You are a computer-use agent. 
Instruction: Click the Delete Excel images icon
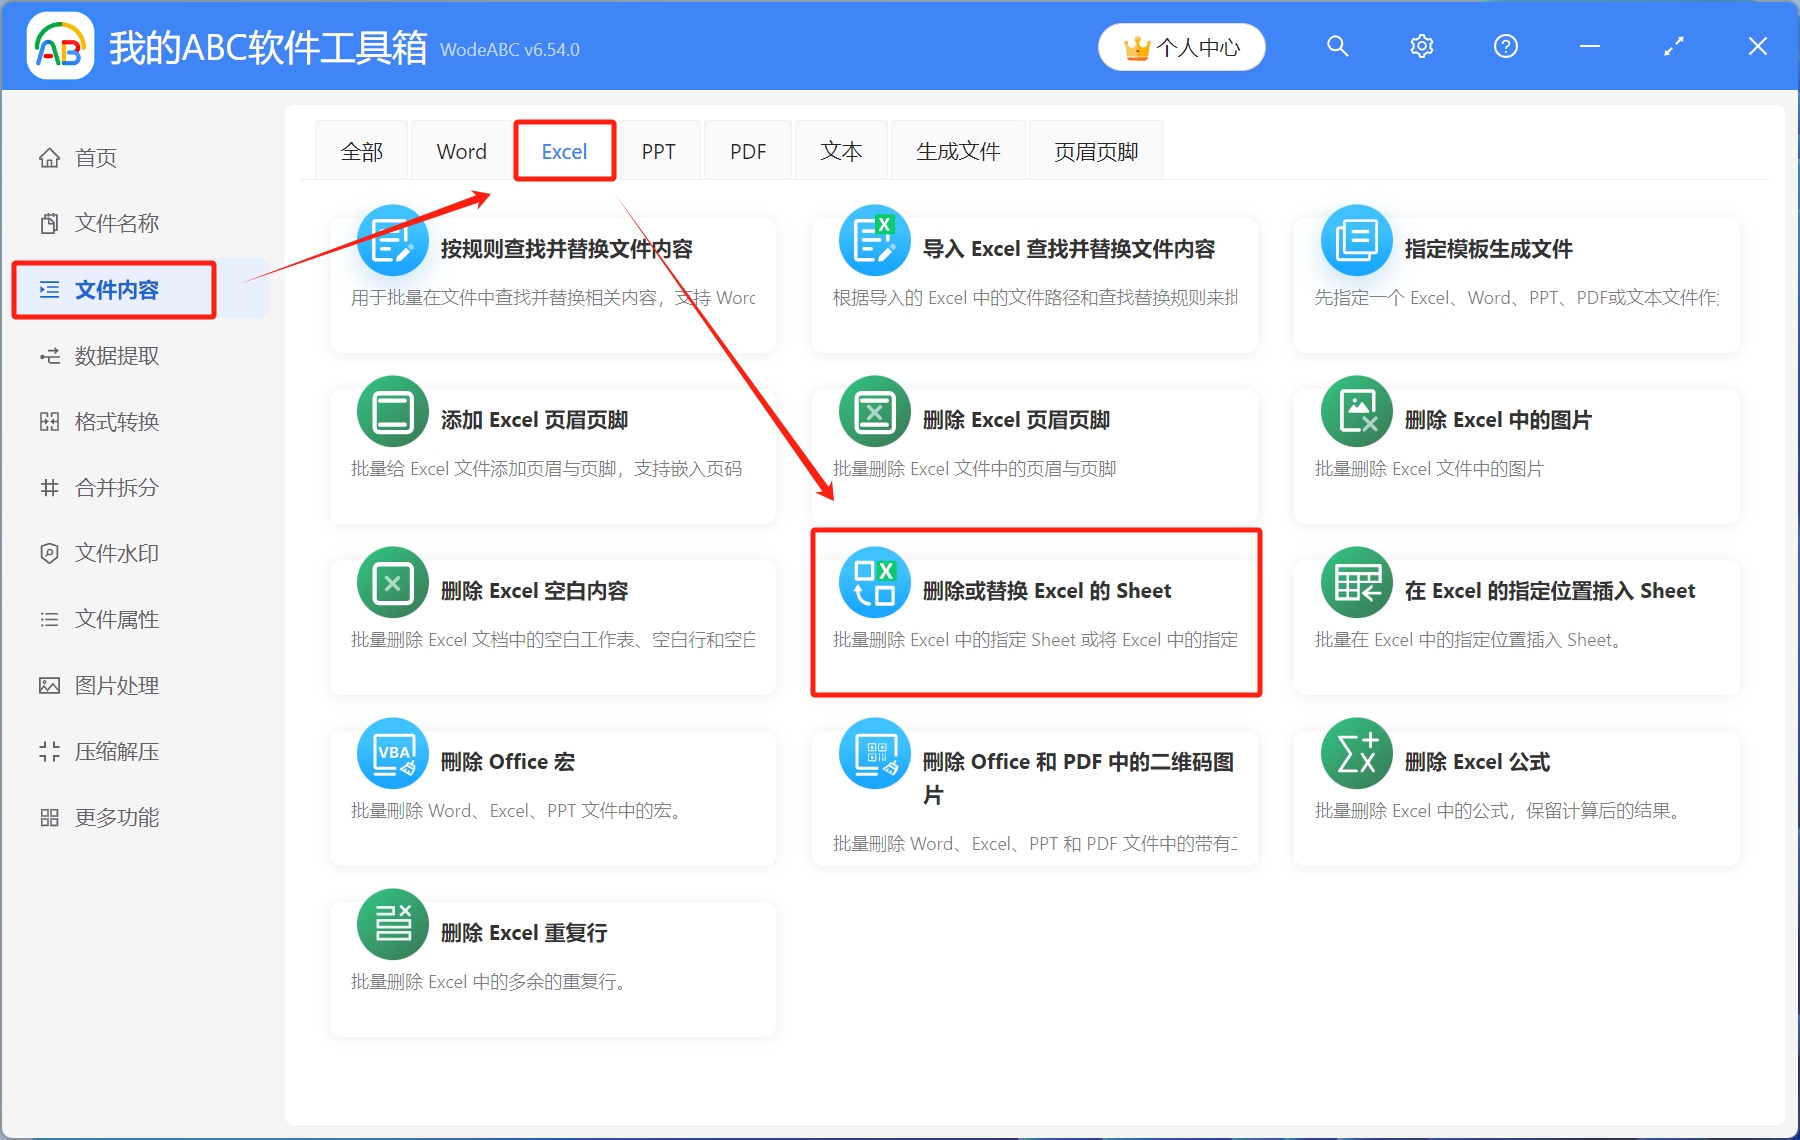pyautogui.click(x=1356, y=412)
